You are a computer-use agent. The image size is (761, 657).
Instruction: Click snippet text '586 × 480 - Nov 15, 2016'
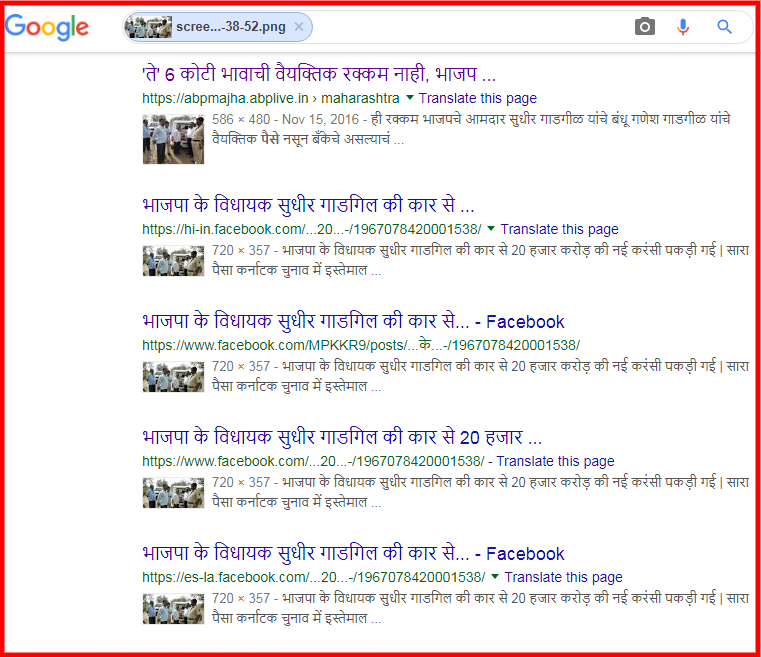point(285,119)
